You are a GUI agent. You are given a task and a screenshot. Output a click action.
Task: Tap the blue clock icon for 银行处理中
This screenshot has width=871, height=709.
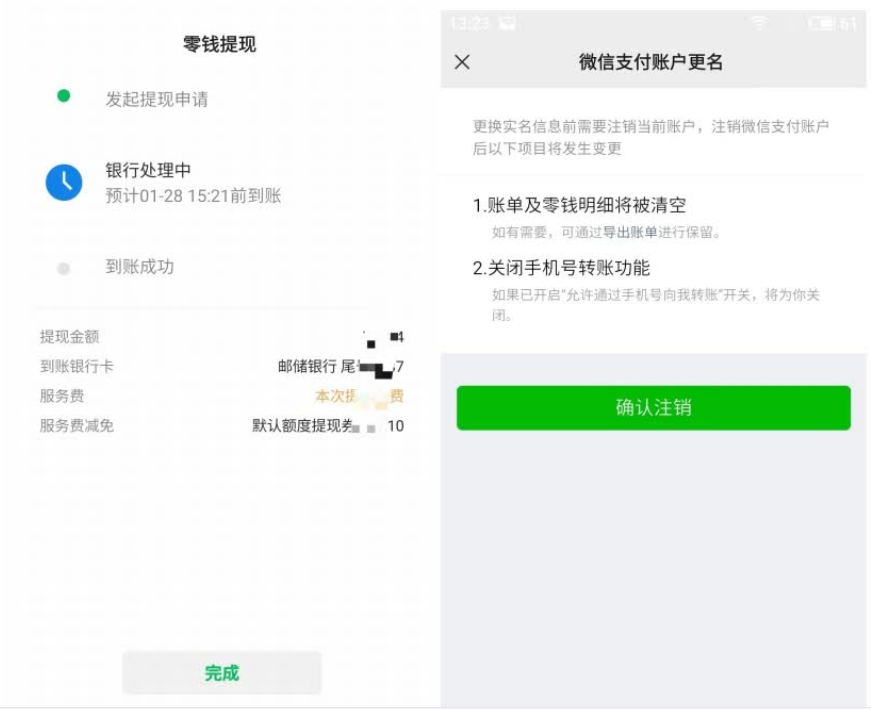coord(64,182)
